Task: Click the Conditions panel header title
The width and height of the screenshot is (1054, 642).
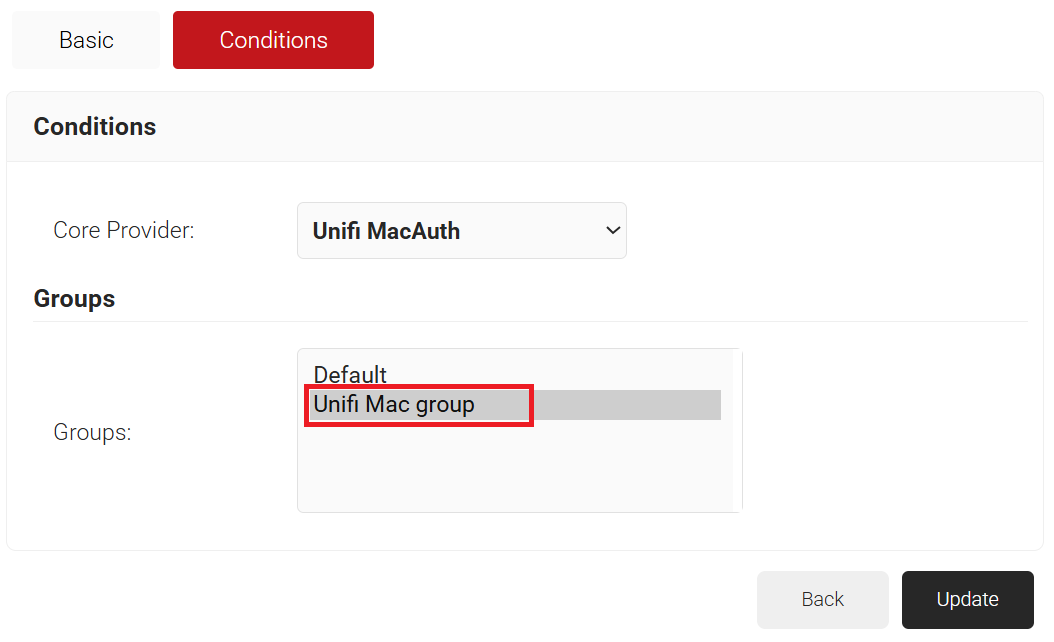Action: coord(95,127)
